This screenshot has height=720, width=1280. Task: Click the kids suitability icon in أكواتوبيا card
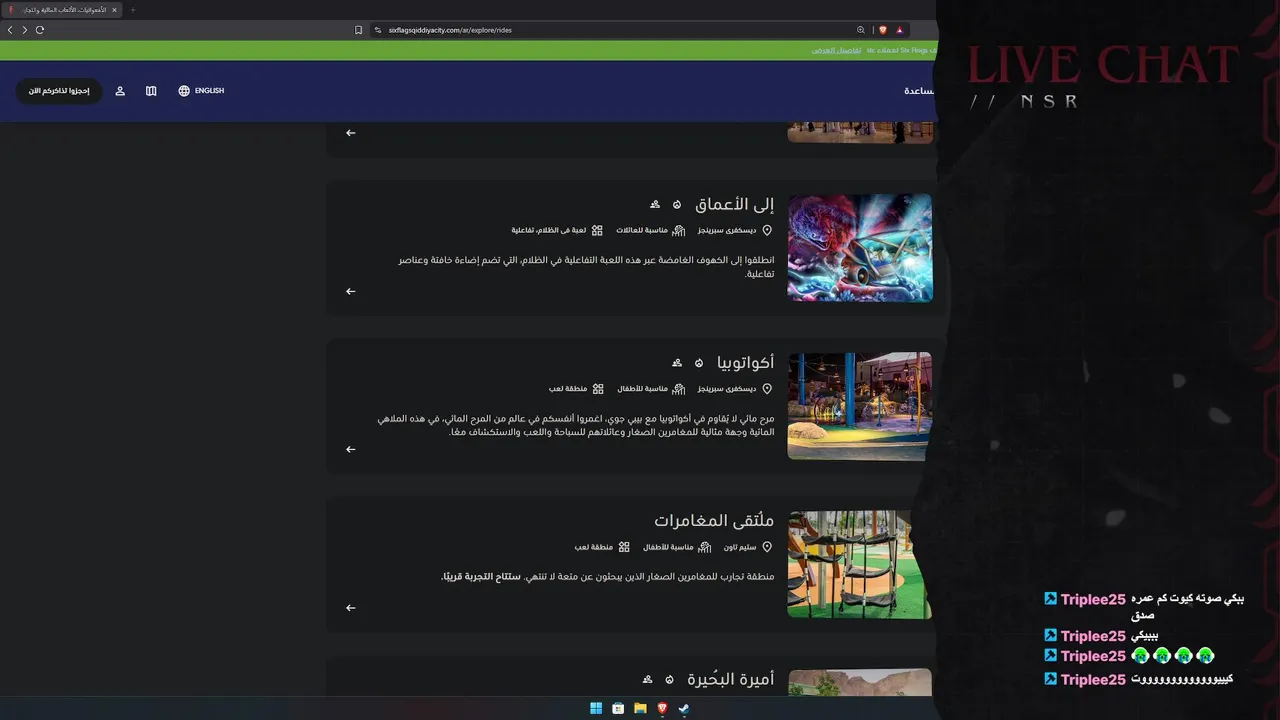[x=679, y=389]
